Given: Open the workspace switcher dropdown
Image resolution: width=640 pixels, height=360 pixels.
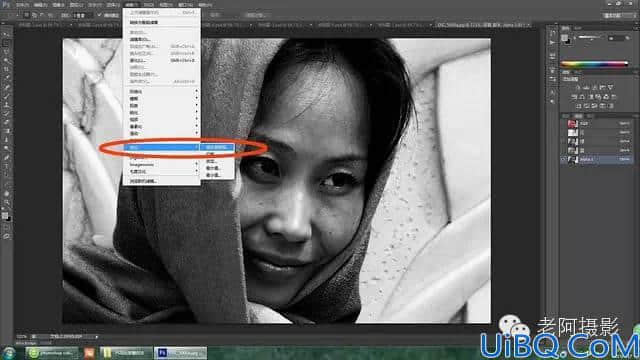Looking at the screenshot, I should (x=619, y=15).
